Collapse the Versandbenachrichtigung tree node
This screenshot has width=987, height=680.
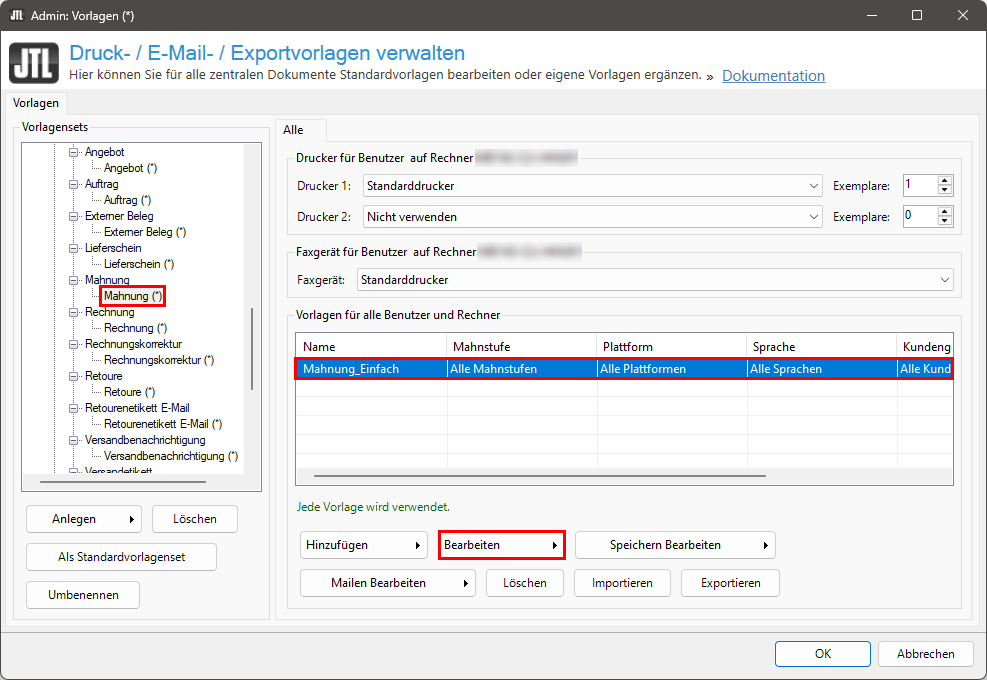tap(74, 440)
